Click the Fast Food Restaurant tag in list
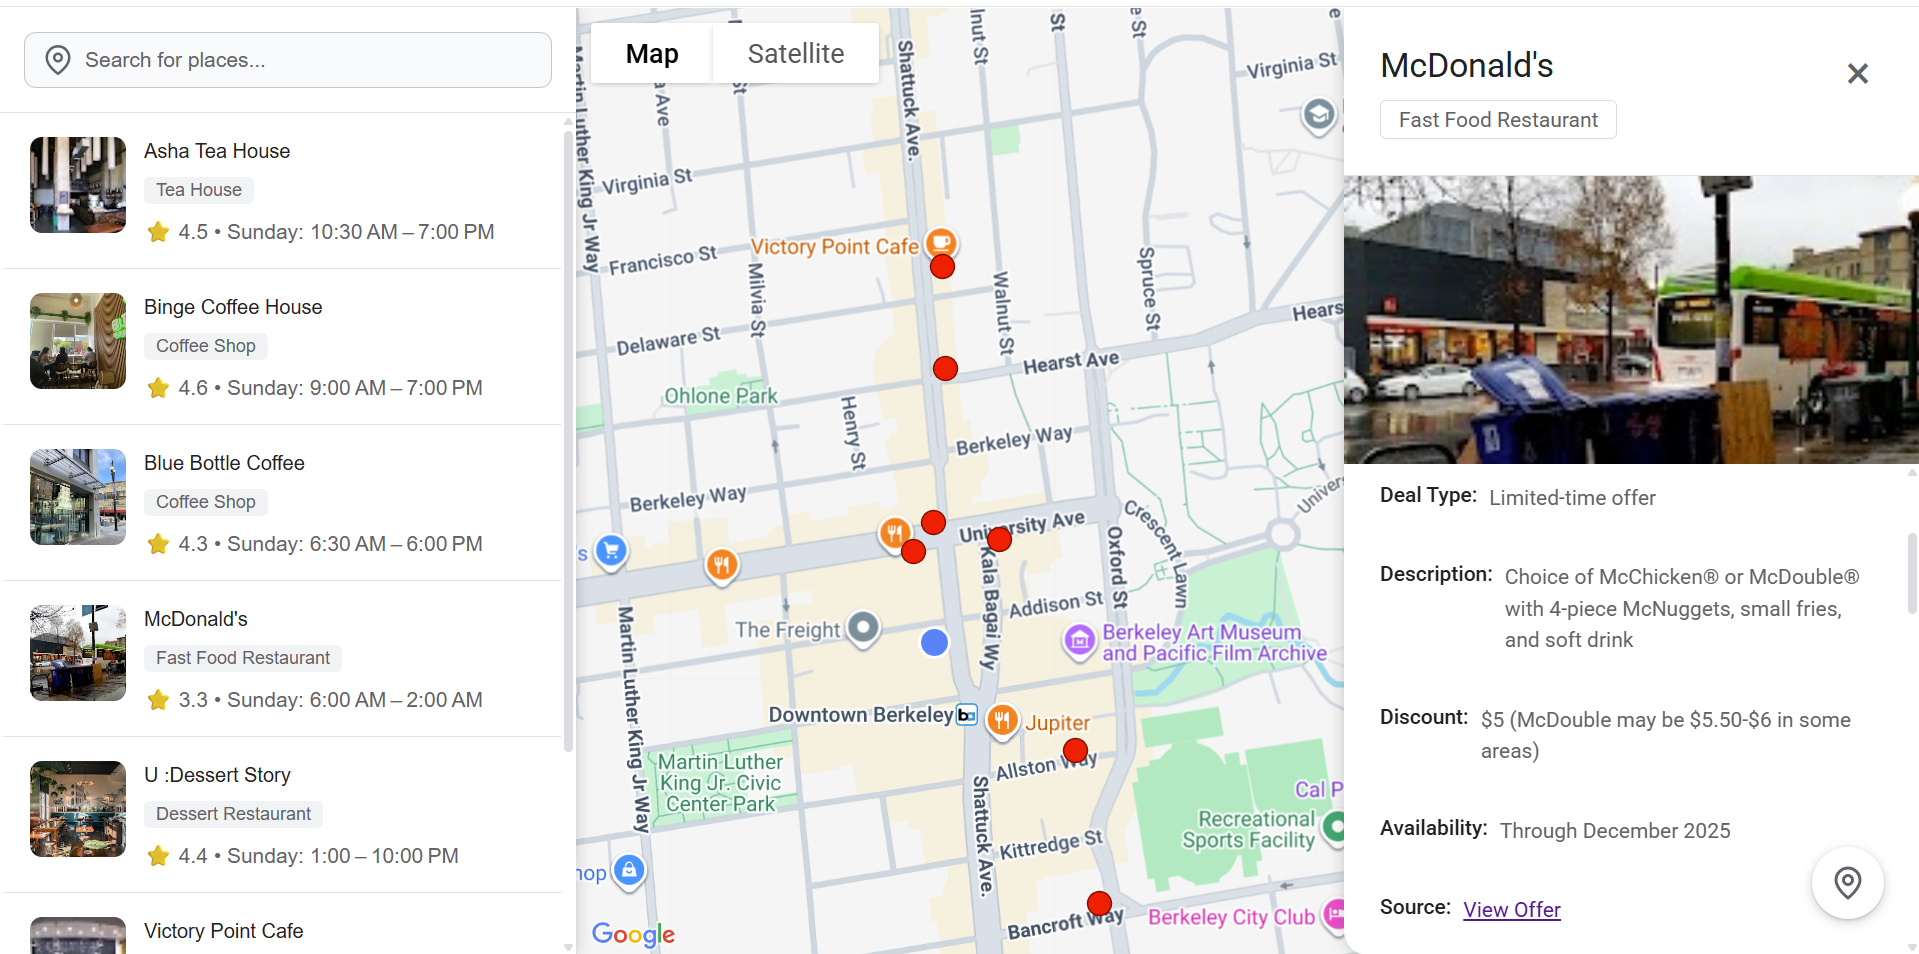1919x954 pixels. [x=243, y=658]
